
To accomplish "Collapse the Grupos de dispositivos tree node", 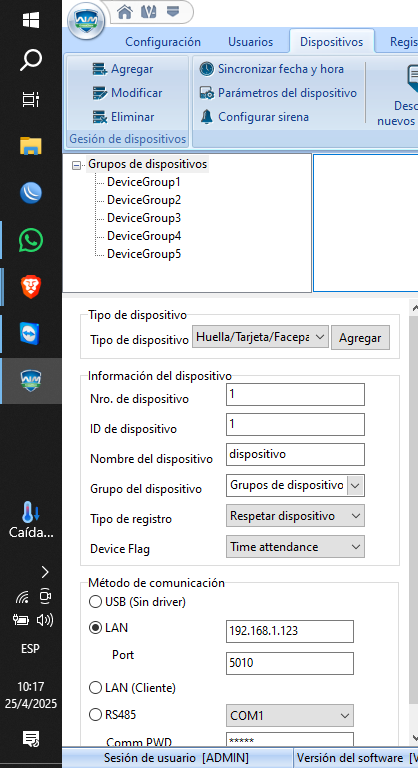I will pyautogui.click(x=76, y=166).
